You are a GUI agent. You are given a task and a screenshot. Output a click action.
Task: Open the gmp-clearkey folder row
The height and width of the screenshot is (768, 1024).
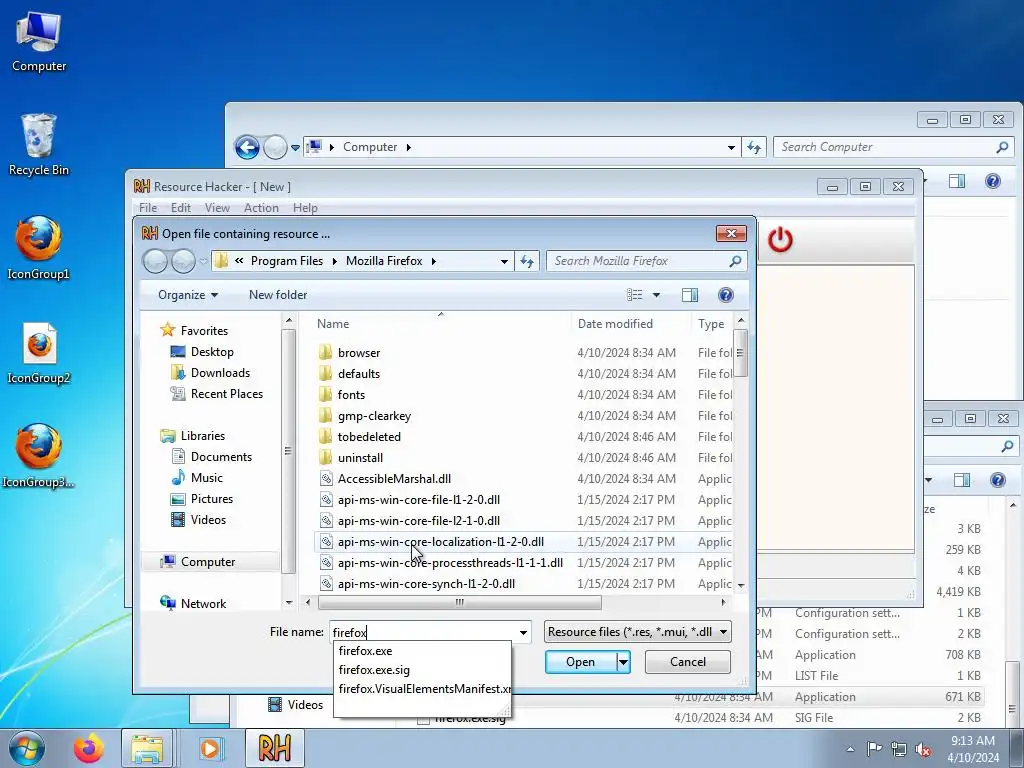click(522, 416)
